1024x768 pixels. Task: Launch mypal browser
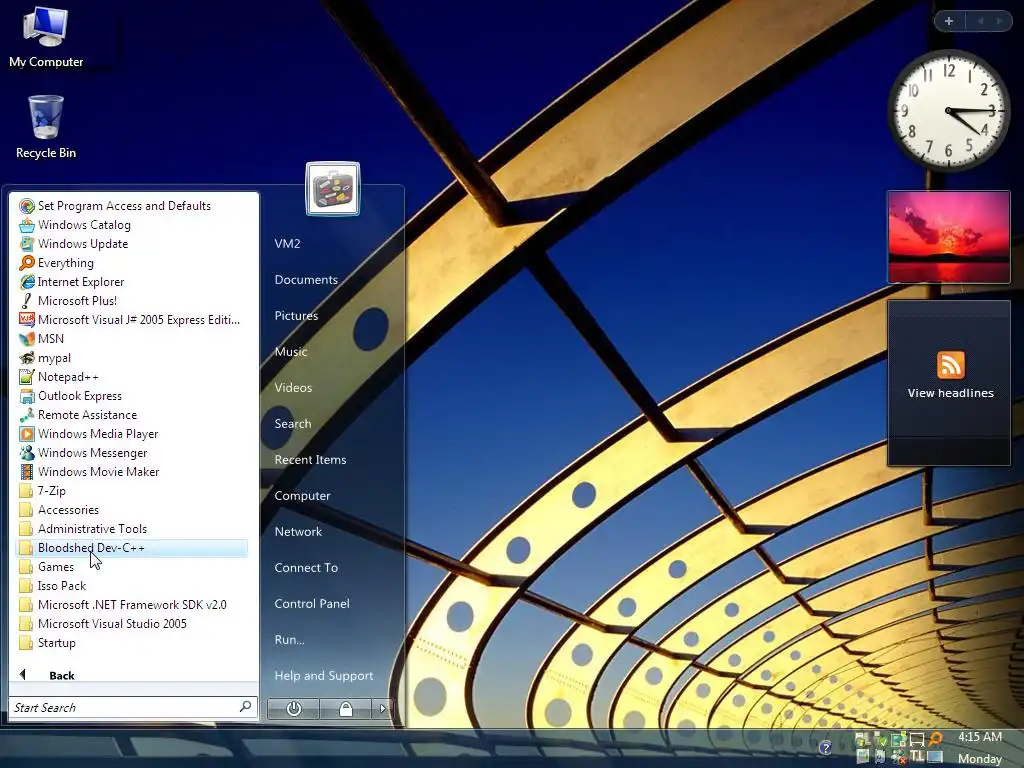(131, 358)
